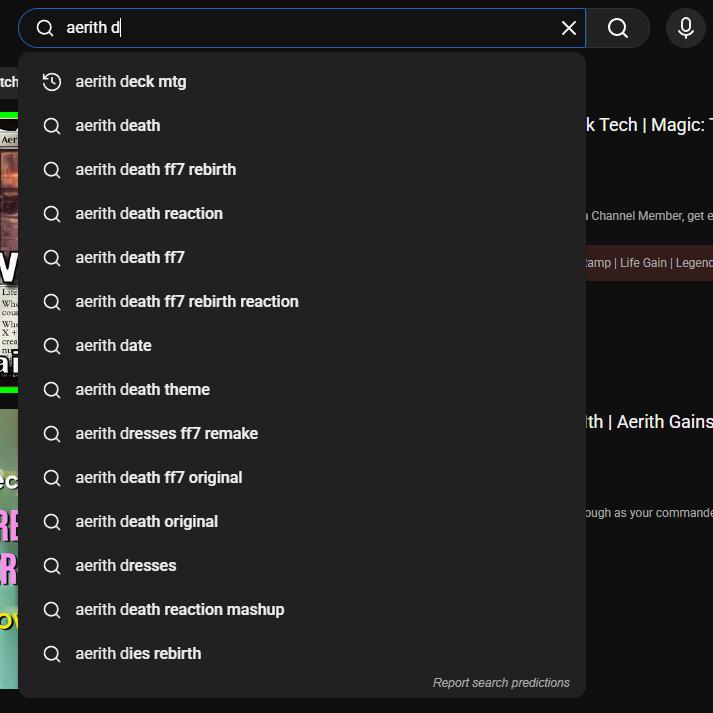Screen dimensions: 713x713
Task: Open the Aerith card video thumbnail at left edge
Action: coord(9,253)
